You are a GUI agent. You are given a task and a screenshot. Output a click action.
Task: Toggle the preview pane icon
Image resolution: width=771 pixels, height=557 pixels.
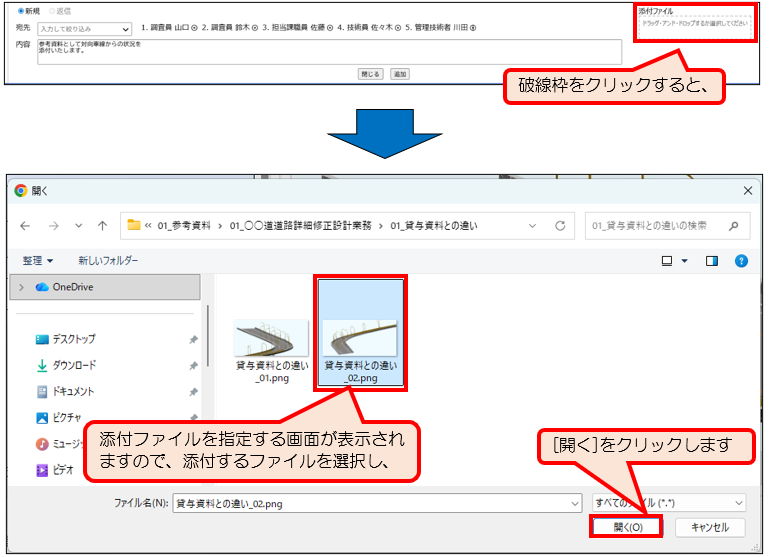(712, 261)
